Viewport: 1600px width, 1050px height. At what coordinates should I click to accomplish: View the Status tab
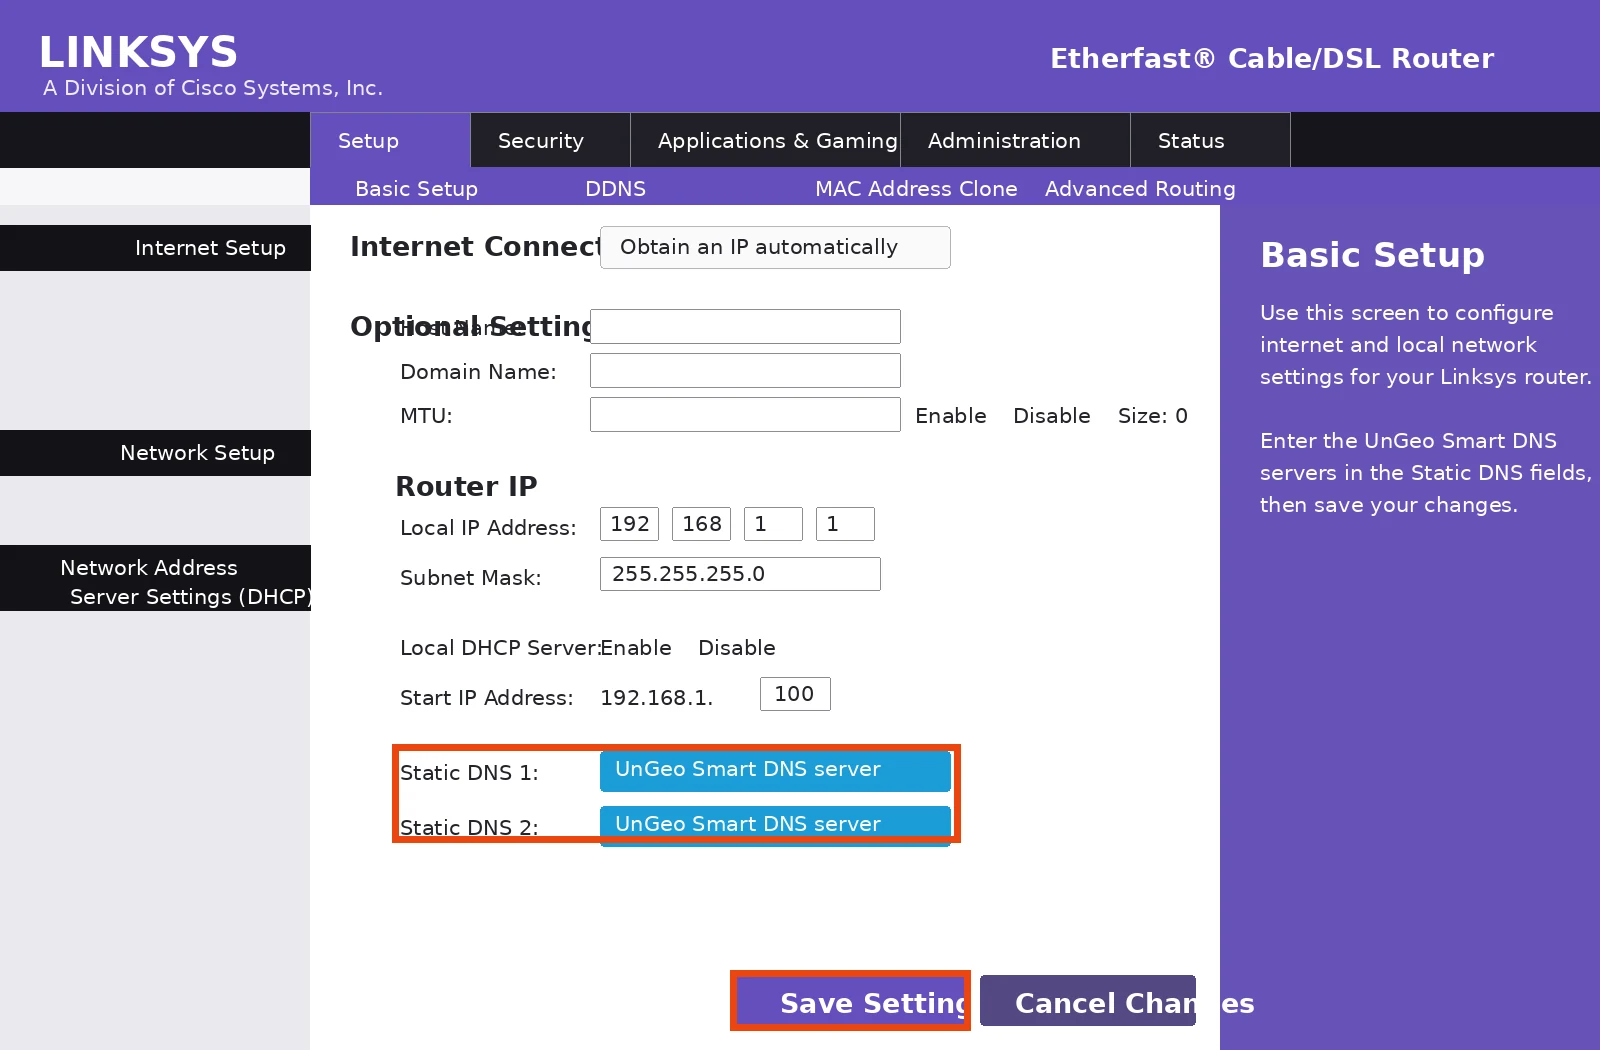click(1210, 140)
